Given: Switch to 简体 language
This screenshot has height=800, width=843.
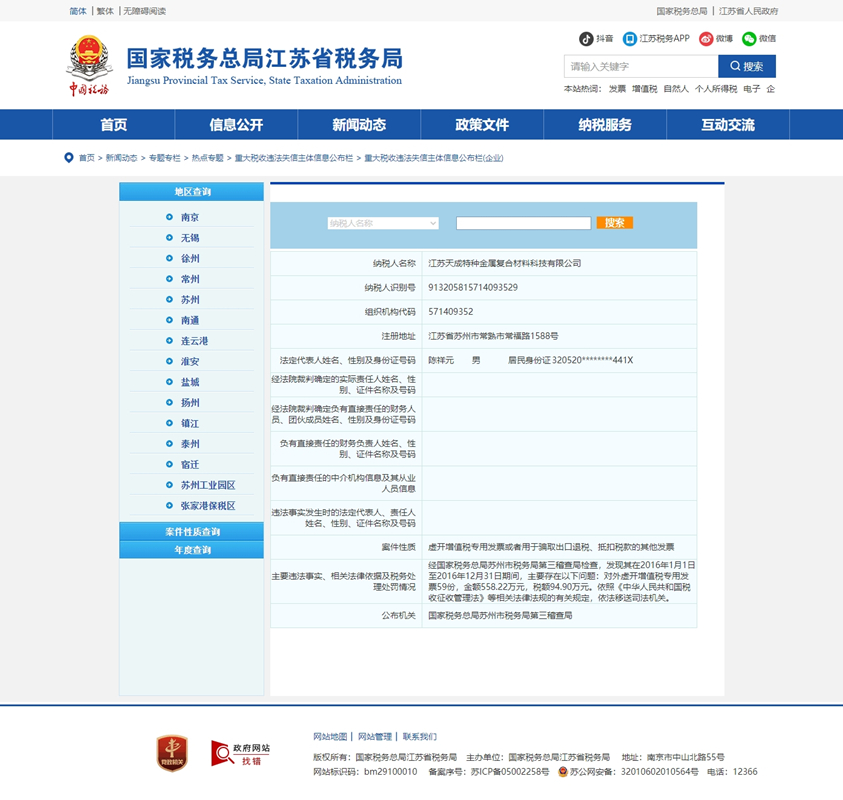Looking at the screenshot, I should click(78, 11).
